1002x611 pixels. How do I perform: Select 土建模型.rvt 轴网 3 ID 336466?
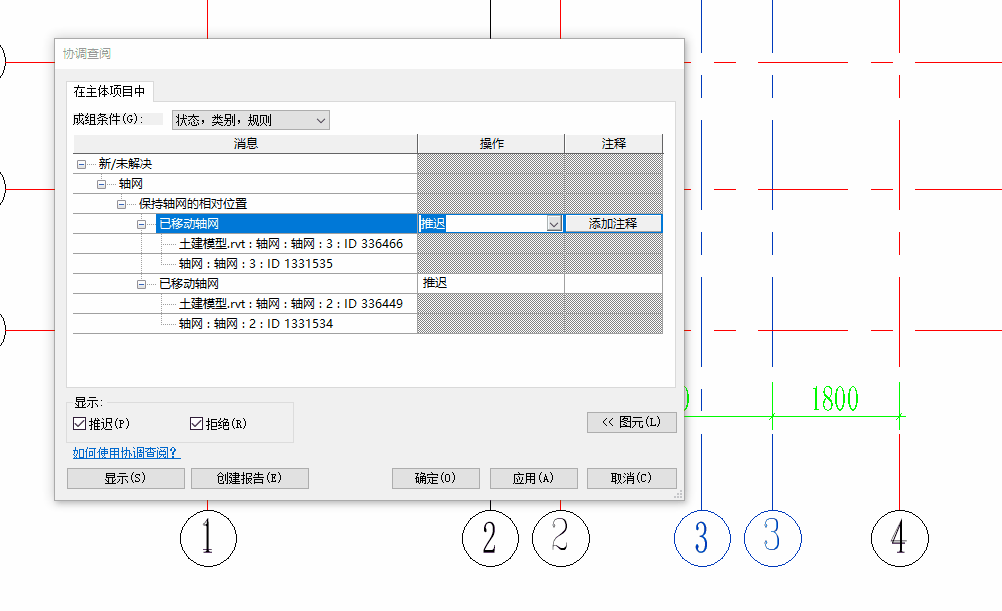pos(291,244)
